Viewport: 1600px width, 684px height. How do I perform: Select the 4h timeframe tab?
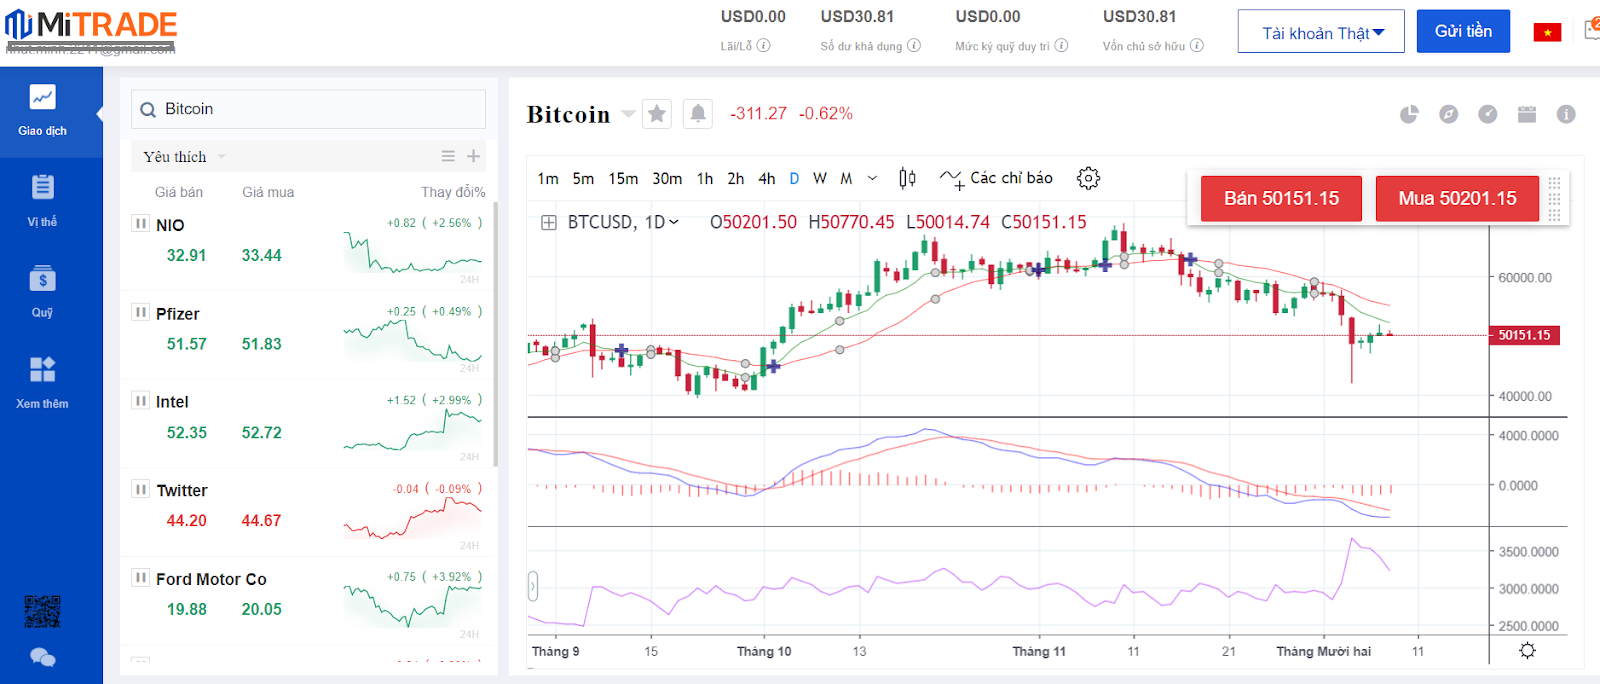coord(766,179)
